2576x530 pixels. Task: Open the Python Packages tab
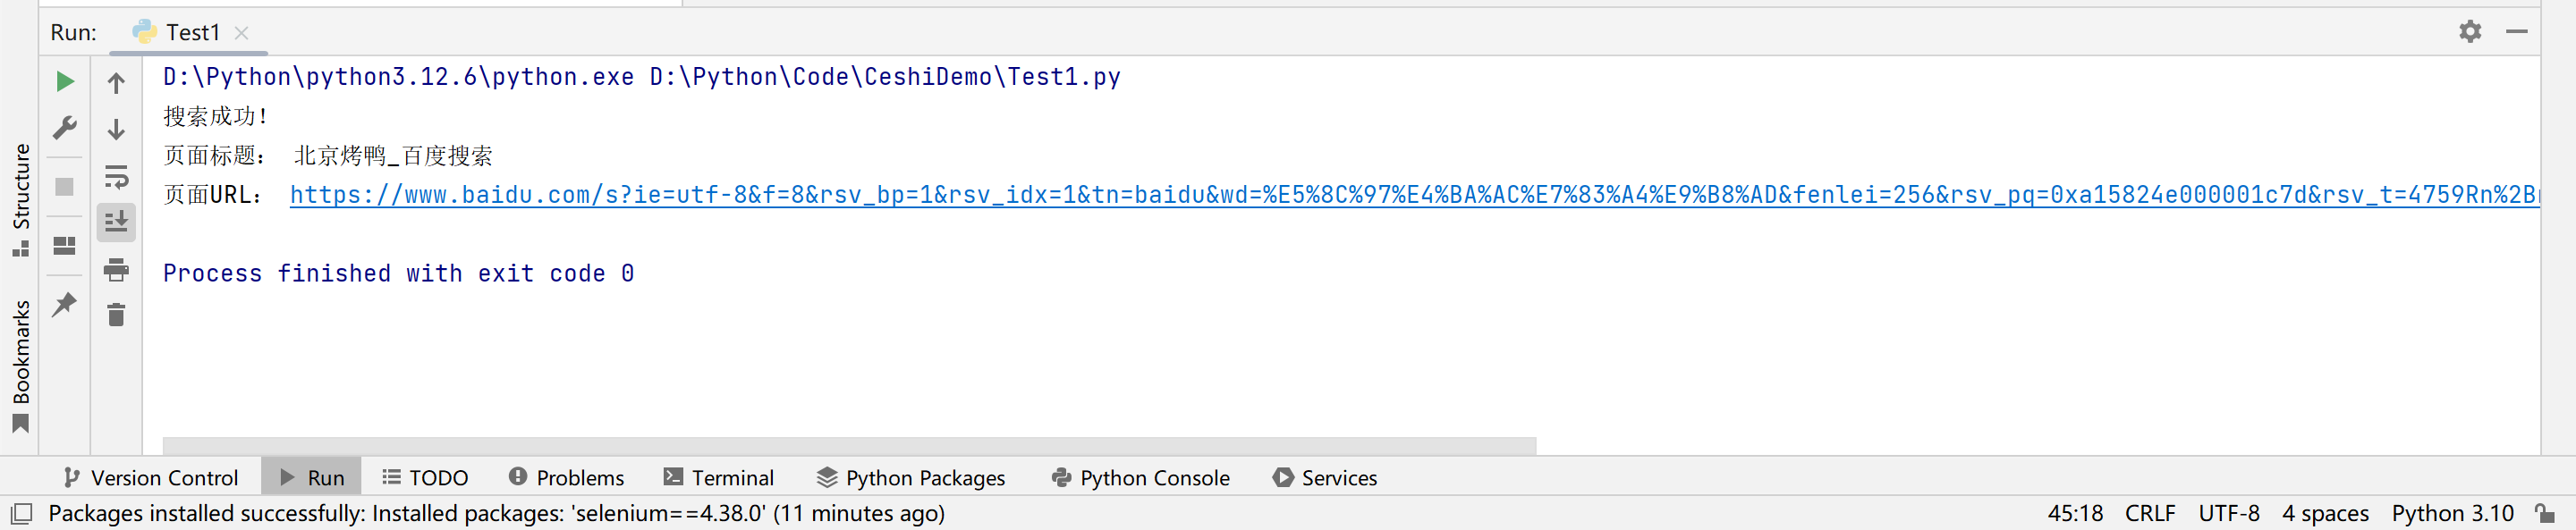point(911,478)
